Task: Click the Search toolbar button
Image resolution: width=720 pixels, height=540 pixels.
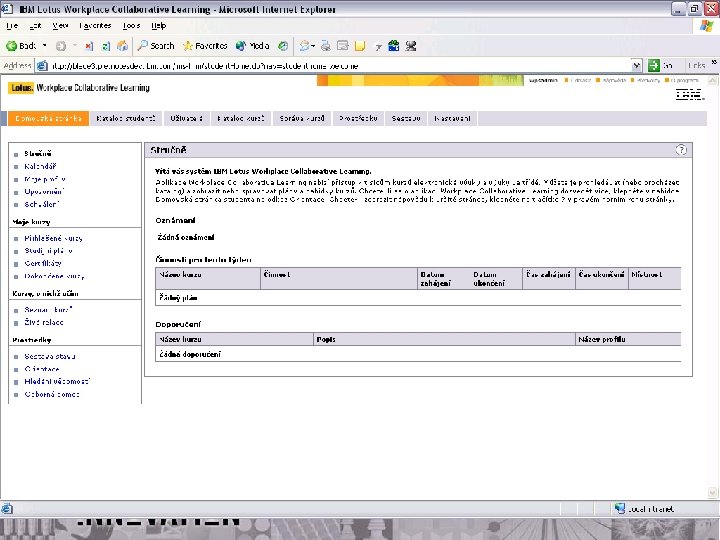Action: [x=156, y=46]
